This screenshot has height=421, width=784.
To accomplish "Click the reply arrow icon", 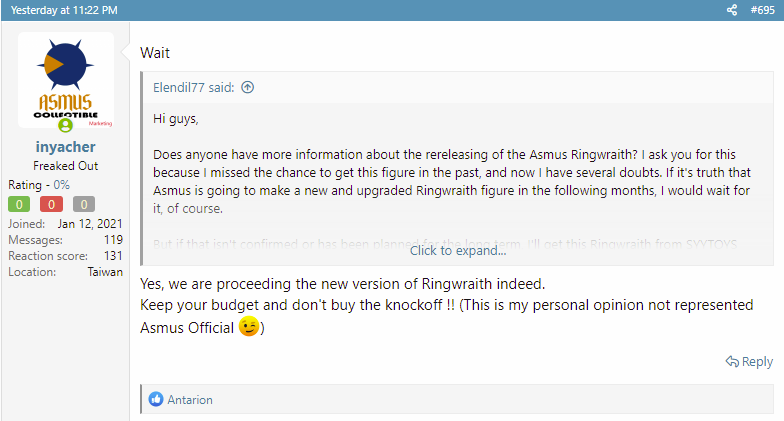I will (x=732, y=362).
